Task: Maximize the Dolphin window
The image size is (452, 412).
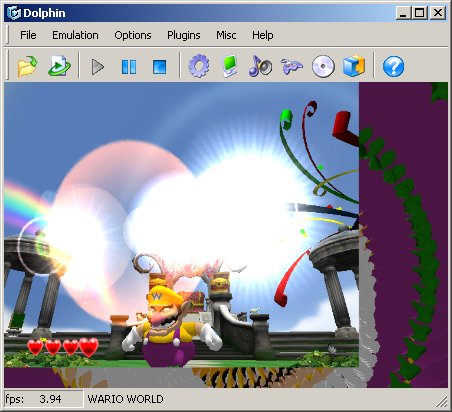Action: 420,13
